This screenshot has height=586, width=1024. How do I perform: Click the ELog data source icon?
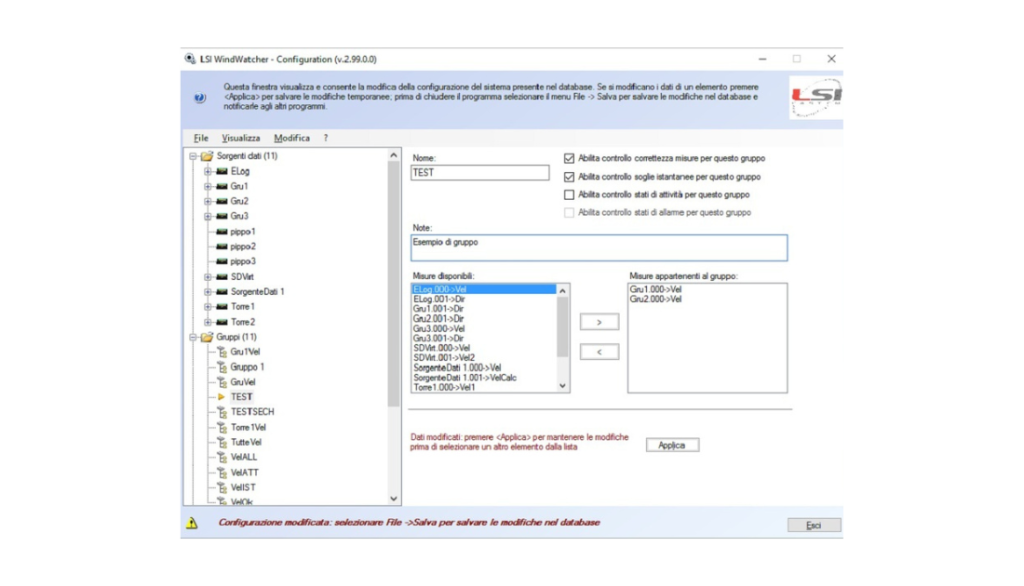tap(221, 171)
